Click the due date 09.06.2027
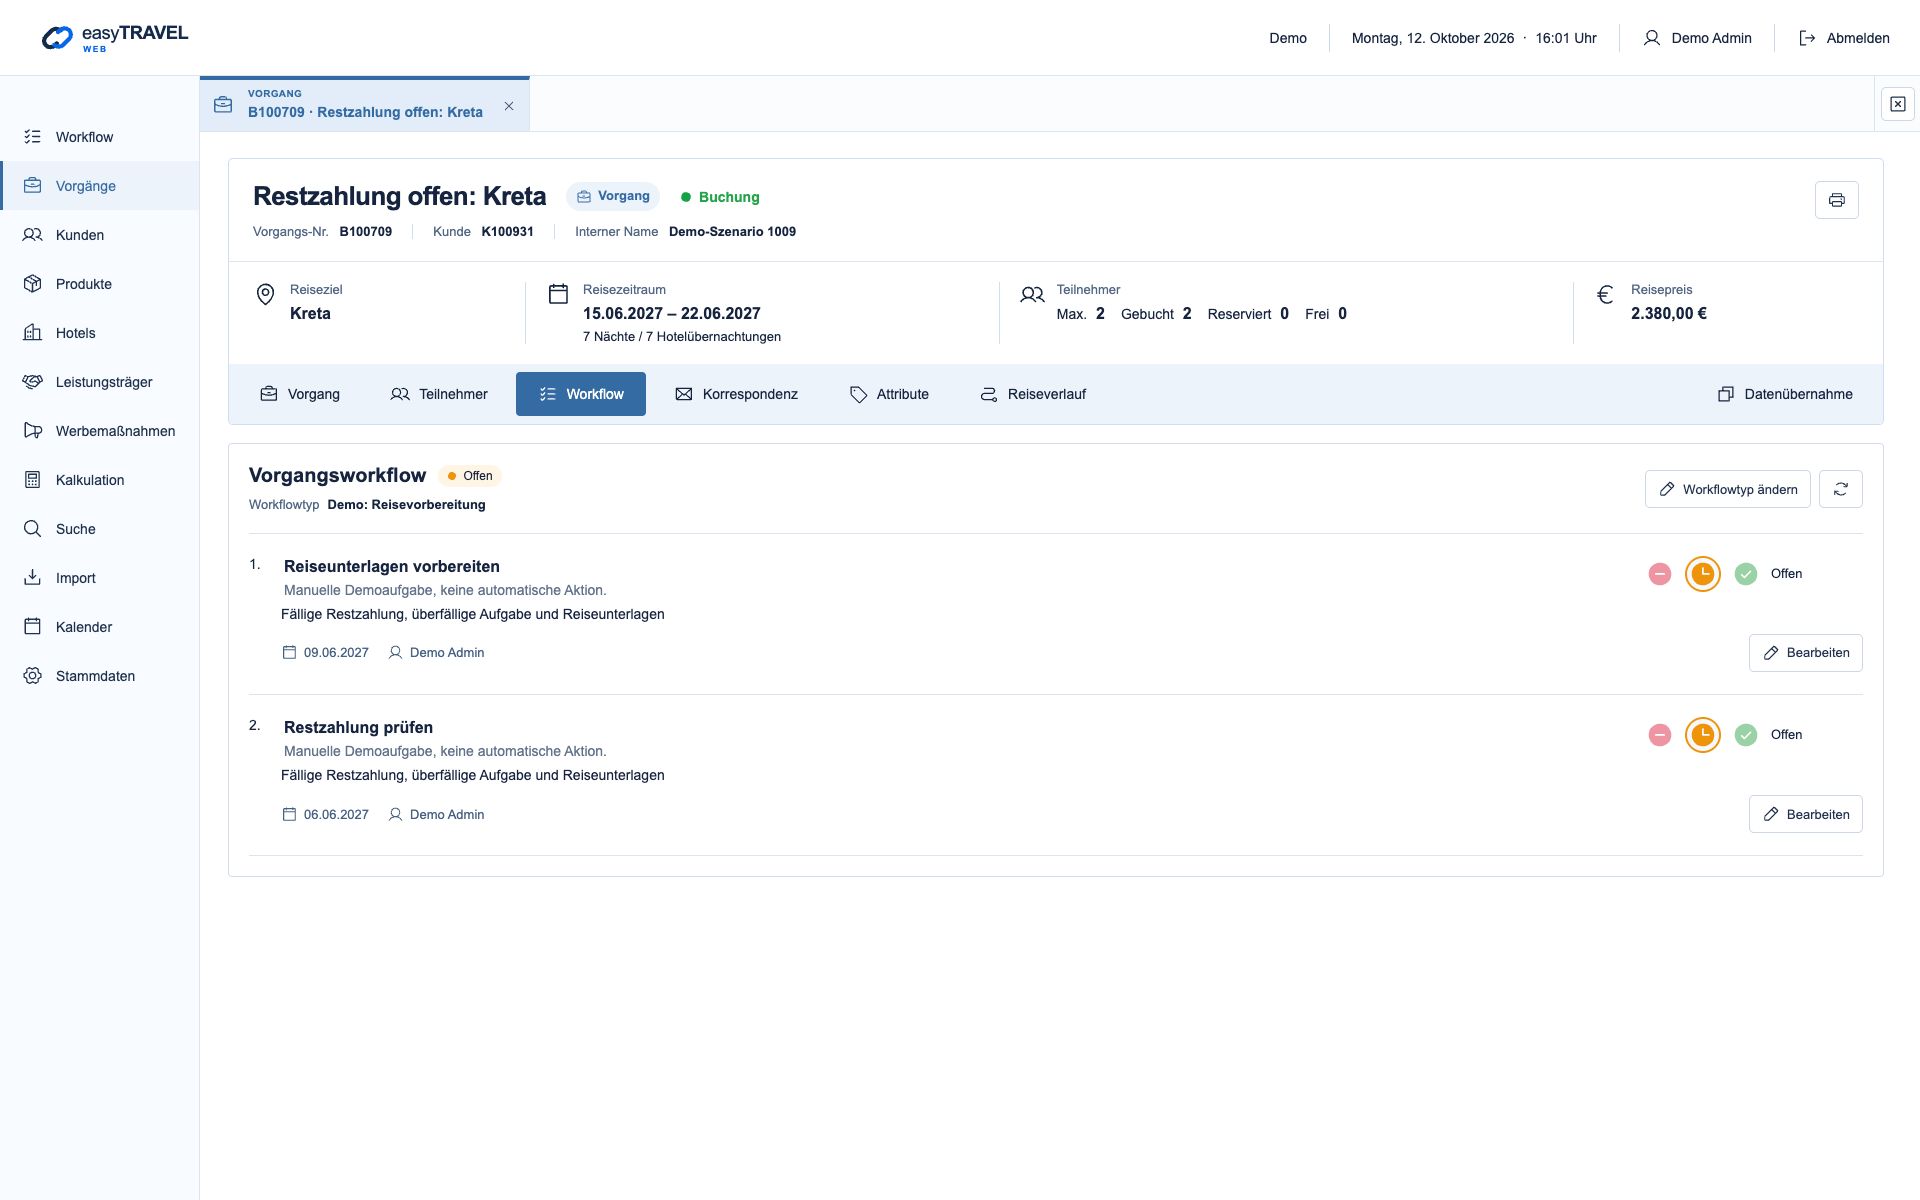This screenshot has width=1920, height=1200. click(x=336, y=653)
